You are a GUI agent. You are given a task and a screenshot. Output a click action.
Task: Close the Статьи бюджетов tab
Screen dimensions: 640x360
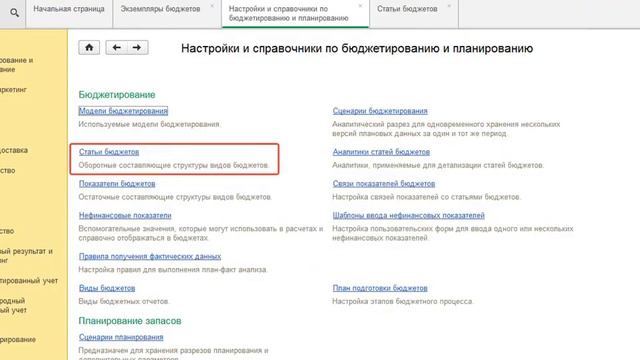449,6
